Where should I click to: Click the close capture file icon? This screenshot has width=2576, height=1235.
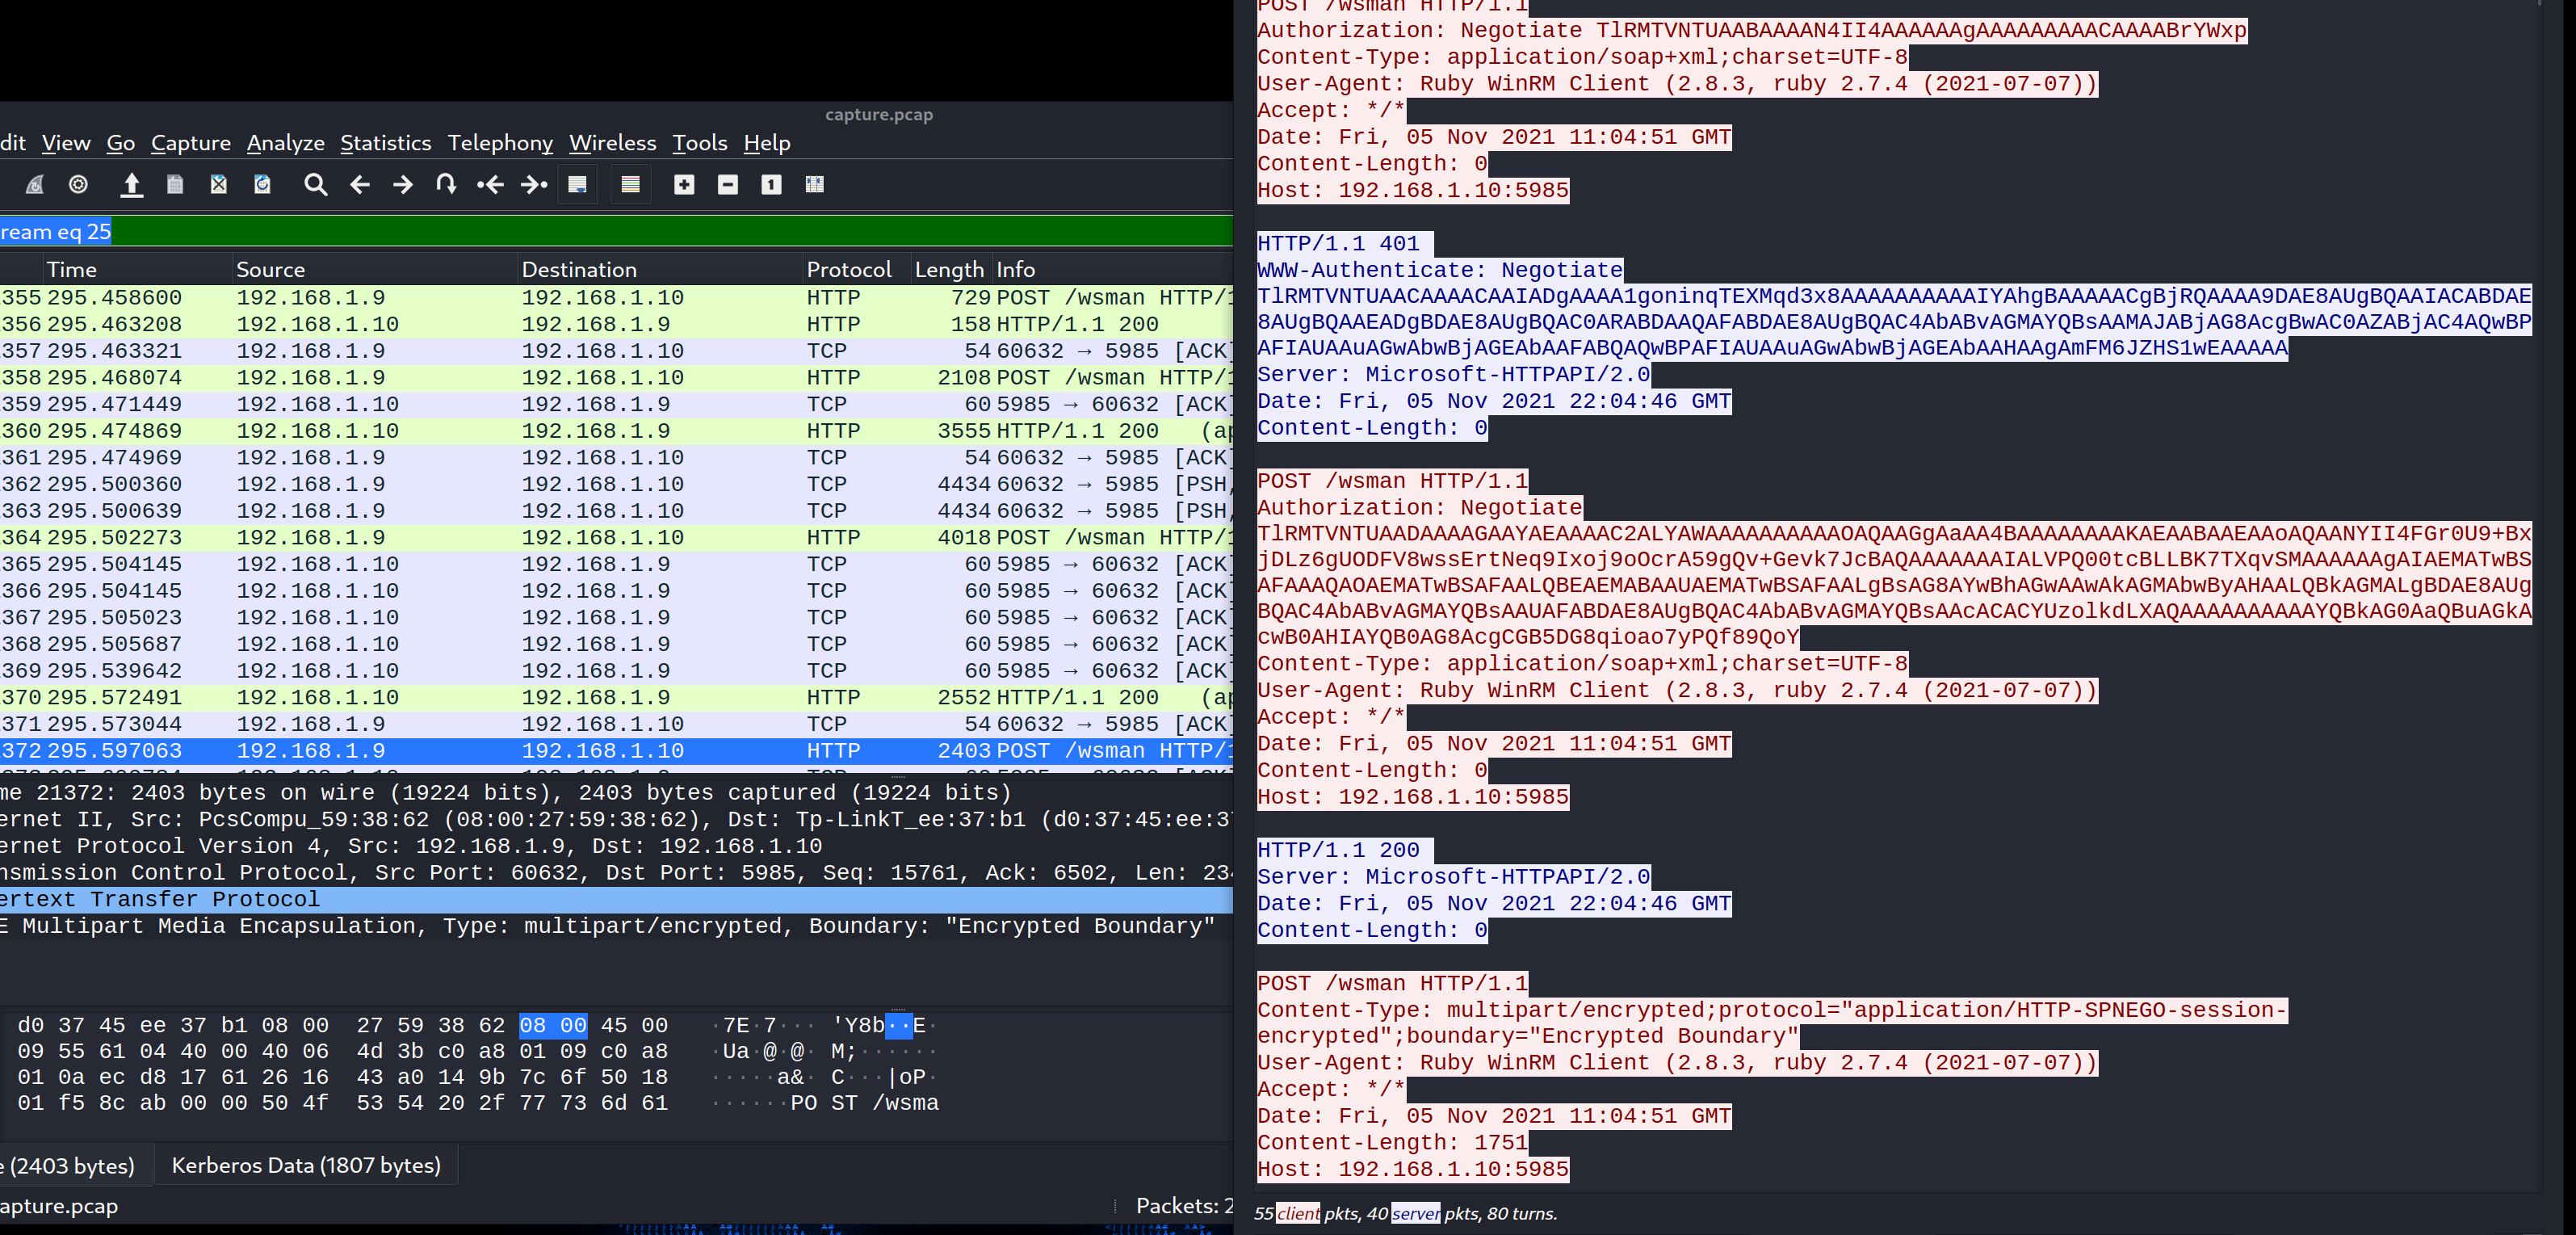tap(218, 184)
